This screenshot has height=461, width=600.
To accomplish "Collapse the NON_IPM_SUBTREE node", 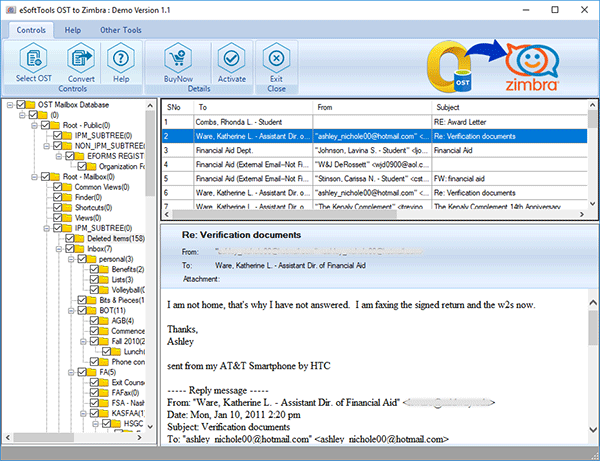I will click(47, 146).
